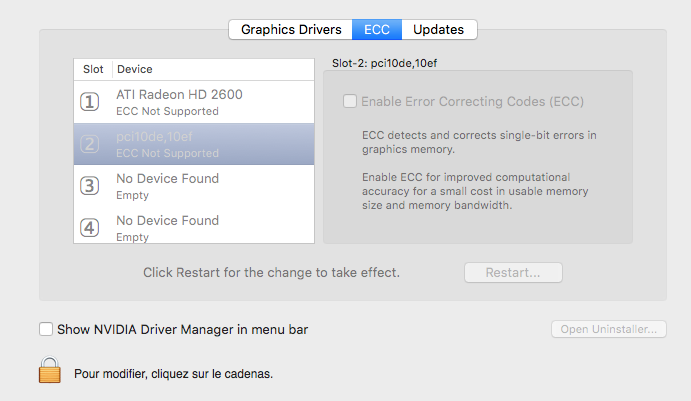This screenshot has width=691, height=401.
Task: Select the ATI Radeon HD 2600 row
Action: pyautogui.click(x=194, y=102)
